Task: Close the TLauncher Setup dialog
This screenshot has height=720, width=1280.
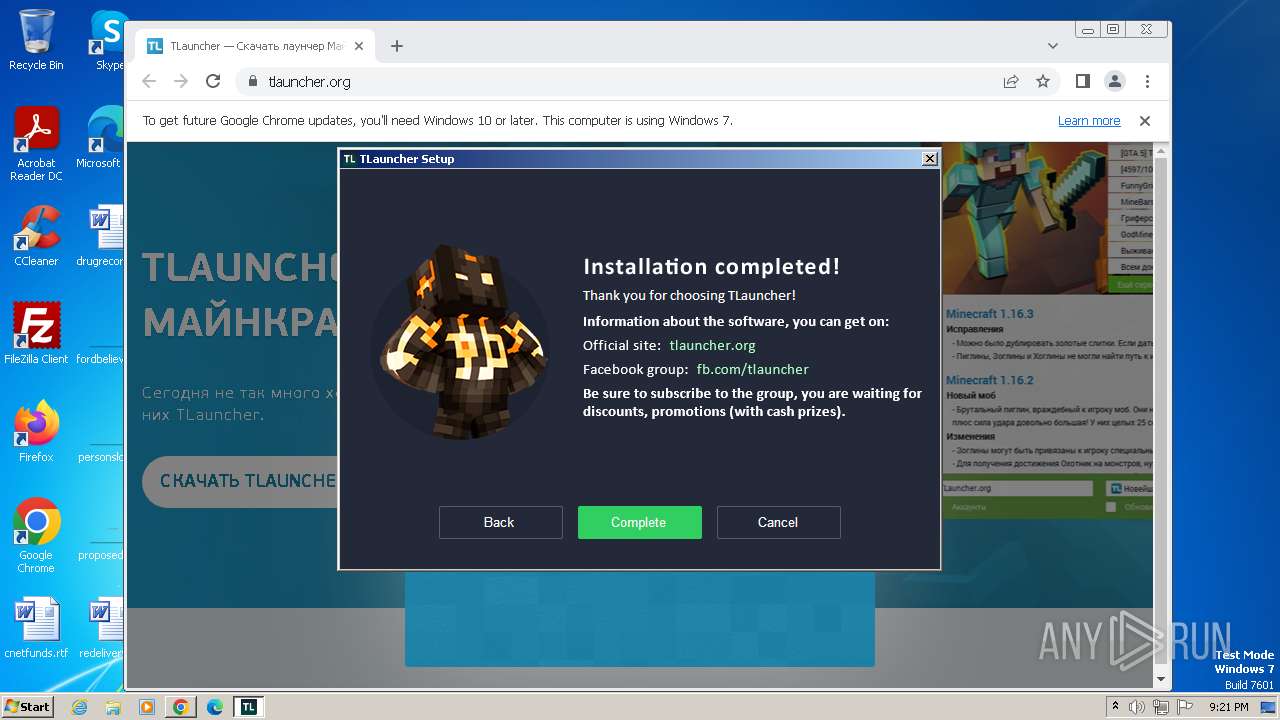Action: click(930, 159)
